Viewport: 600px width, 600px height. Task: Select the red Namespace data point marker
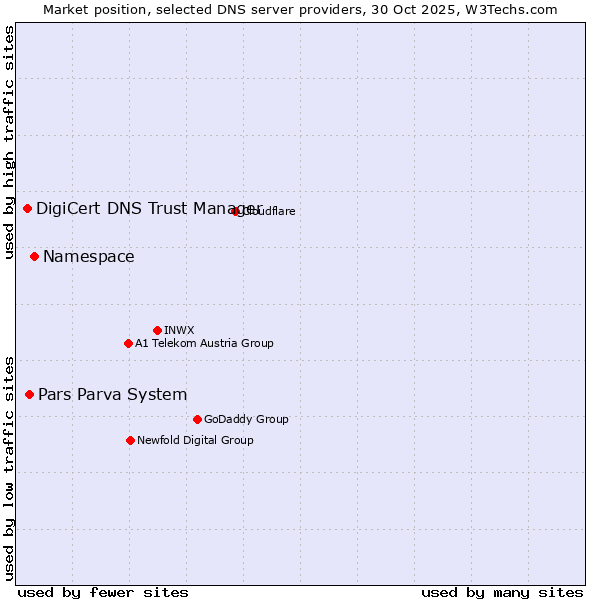(34, 257)
